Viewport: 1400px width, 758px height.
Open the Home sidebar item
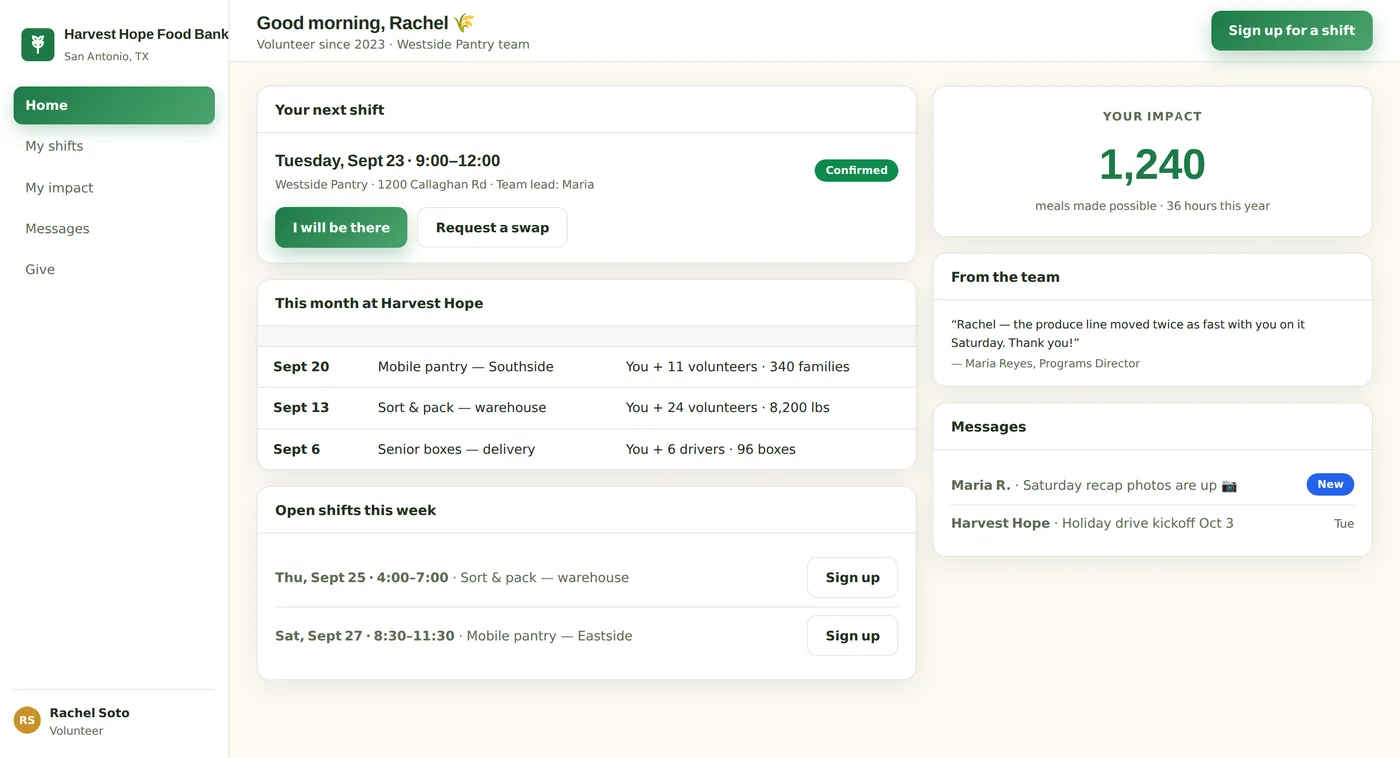pyautogui.click(x=114, y=105)
